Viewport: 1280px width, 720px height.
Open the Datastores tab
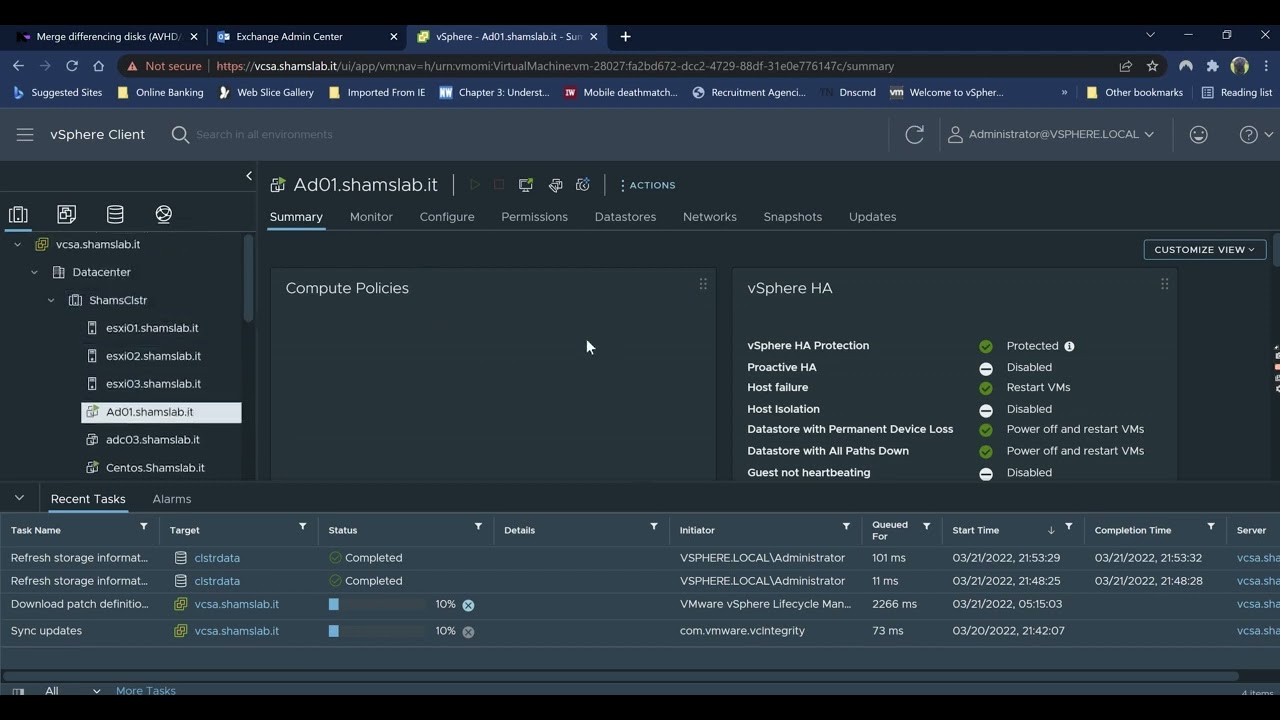click(x=625, y=217)
